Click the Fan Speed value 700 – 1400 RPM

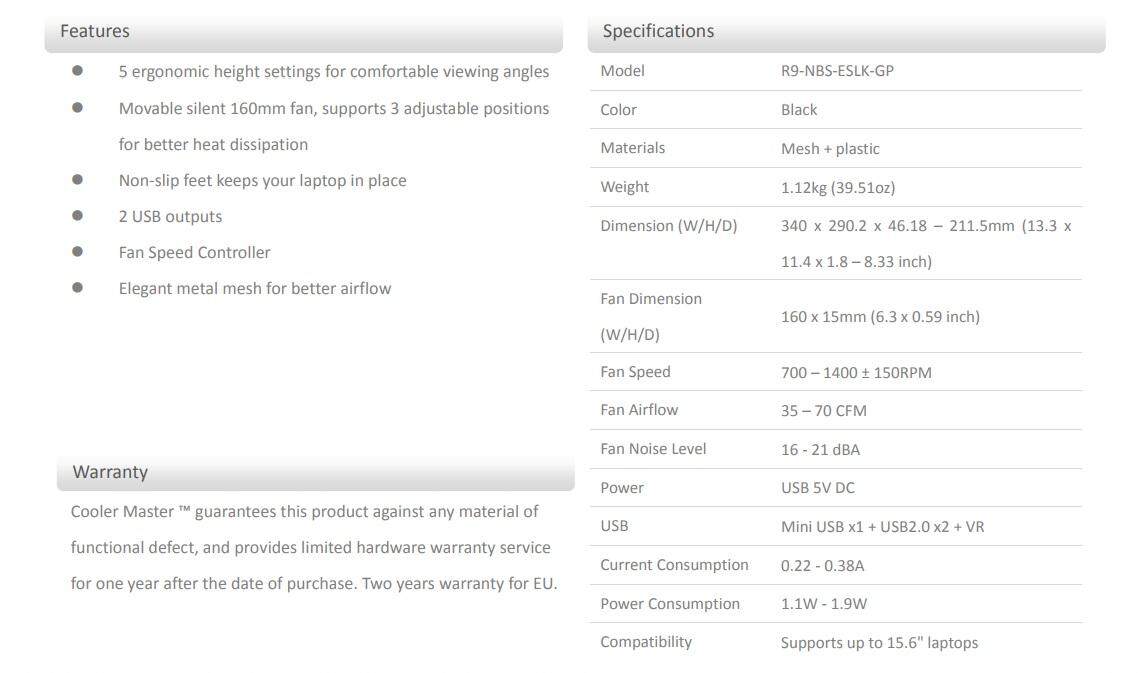pos(856,373)
